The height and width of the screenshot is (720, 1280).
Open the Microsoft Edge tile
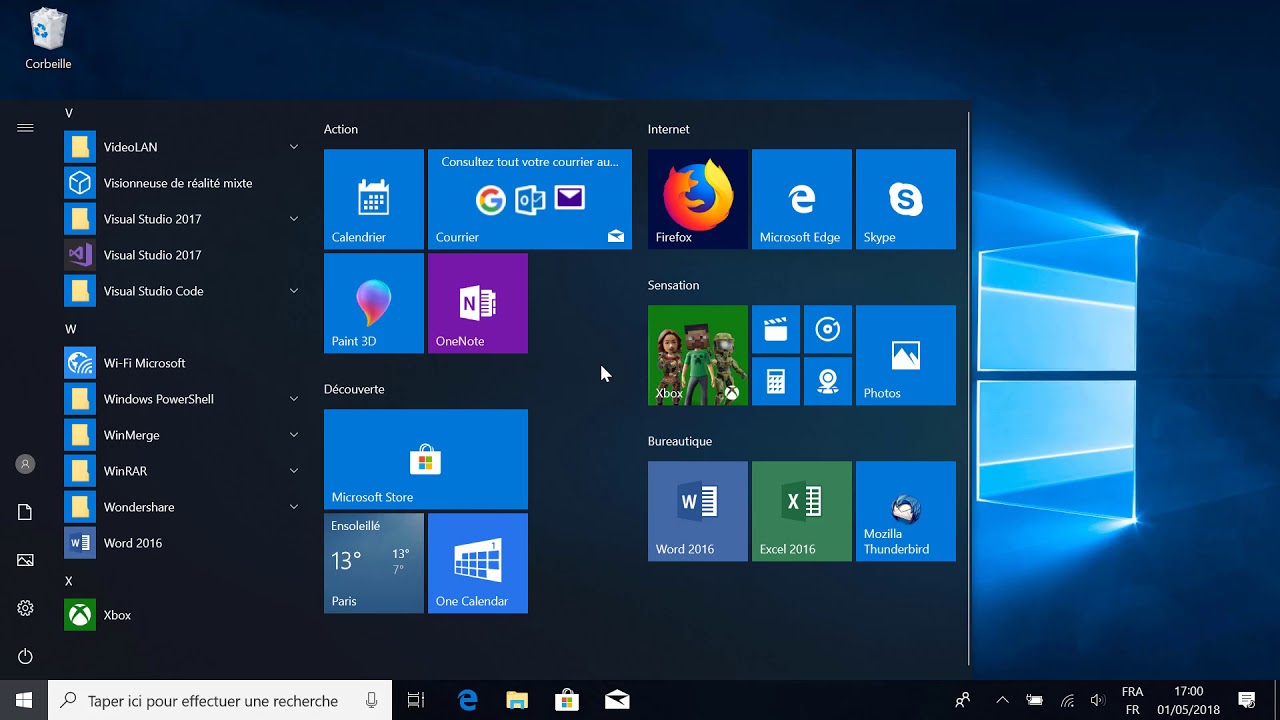[802, 199]
